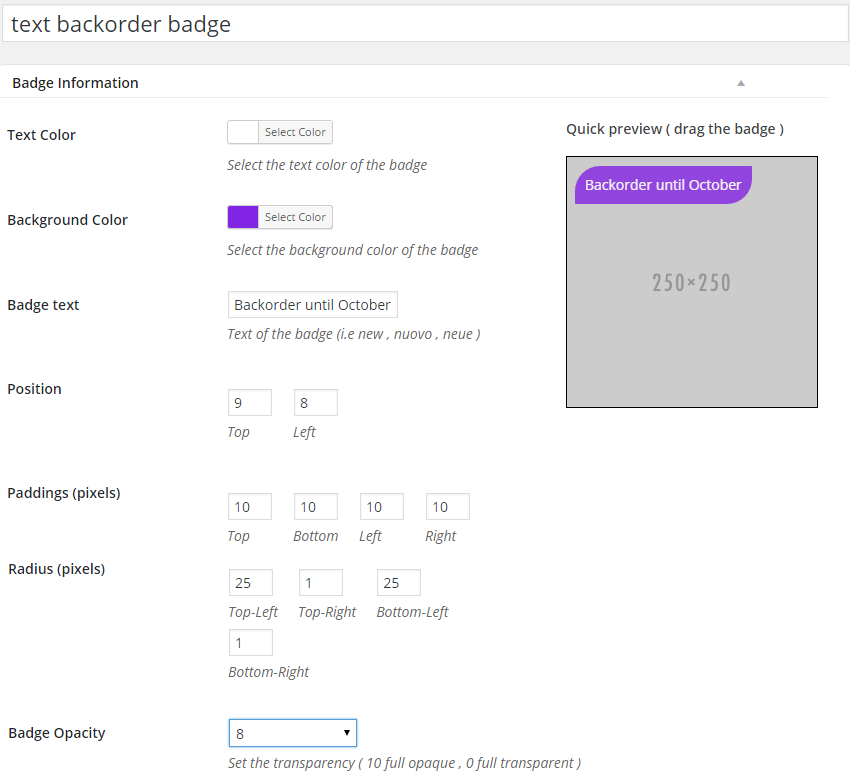Image resolution: width=851 pixels, height=784 pixels.
Task: Edit the Radius Top-Right field
Action: pos(320,583)
